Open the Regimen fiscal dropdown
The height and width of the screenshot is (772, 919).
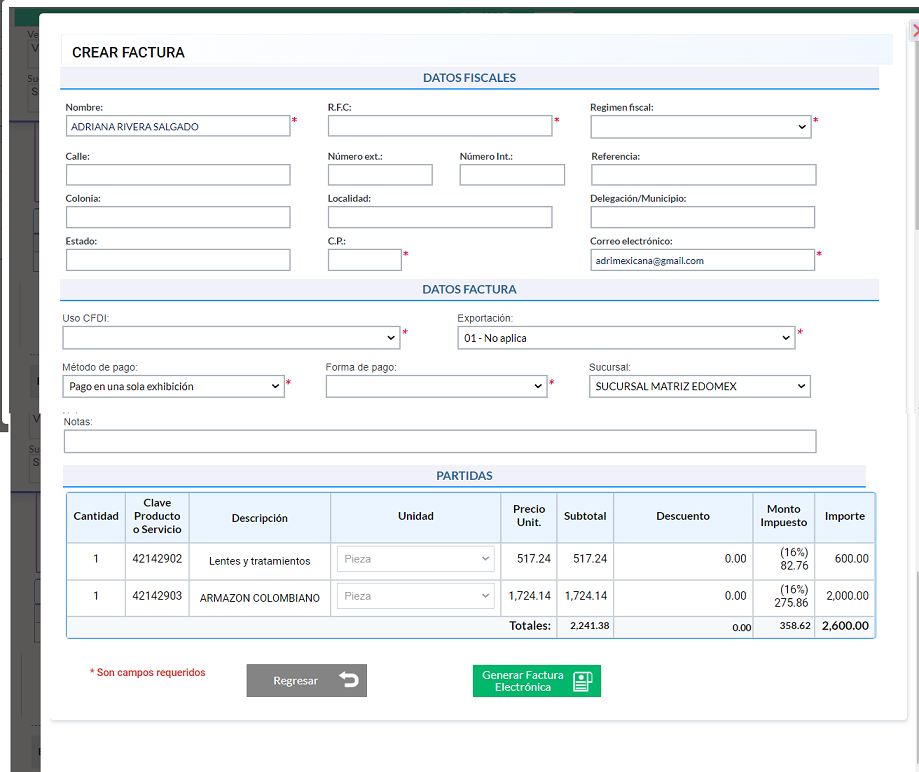coord(700,127)
